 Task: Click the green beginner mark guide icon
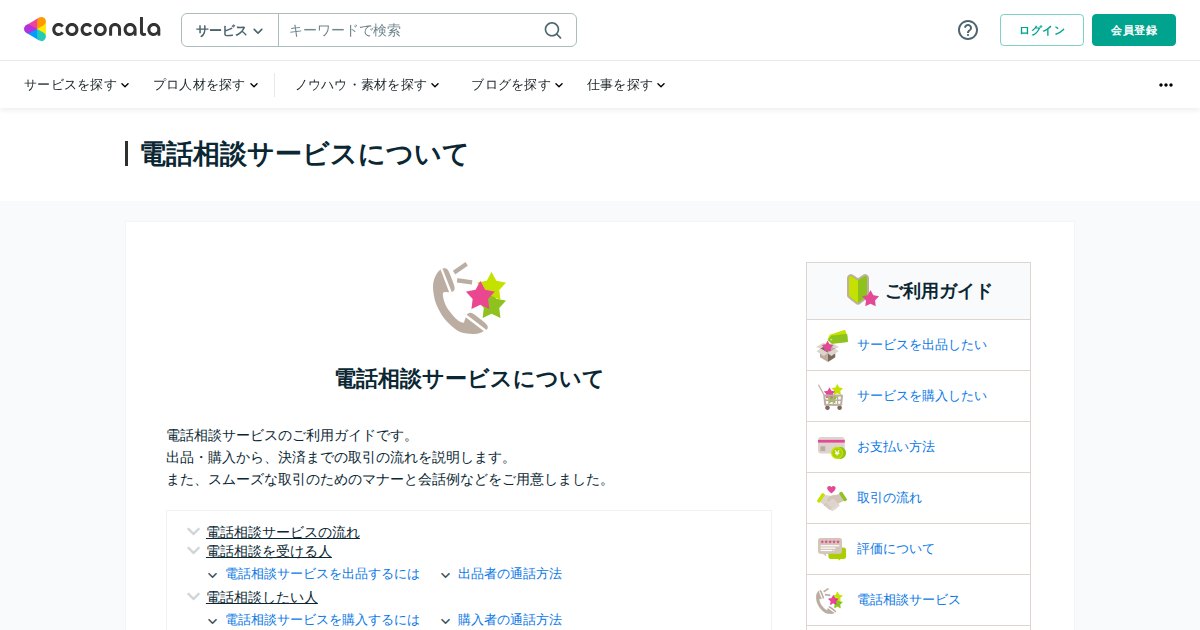pyautogui.click(x=862, y=290)
